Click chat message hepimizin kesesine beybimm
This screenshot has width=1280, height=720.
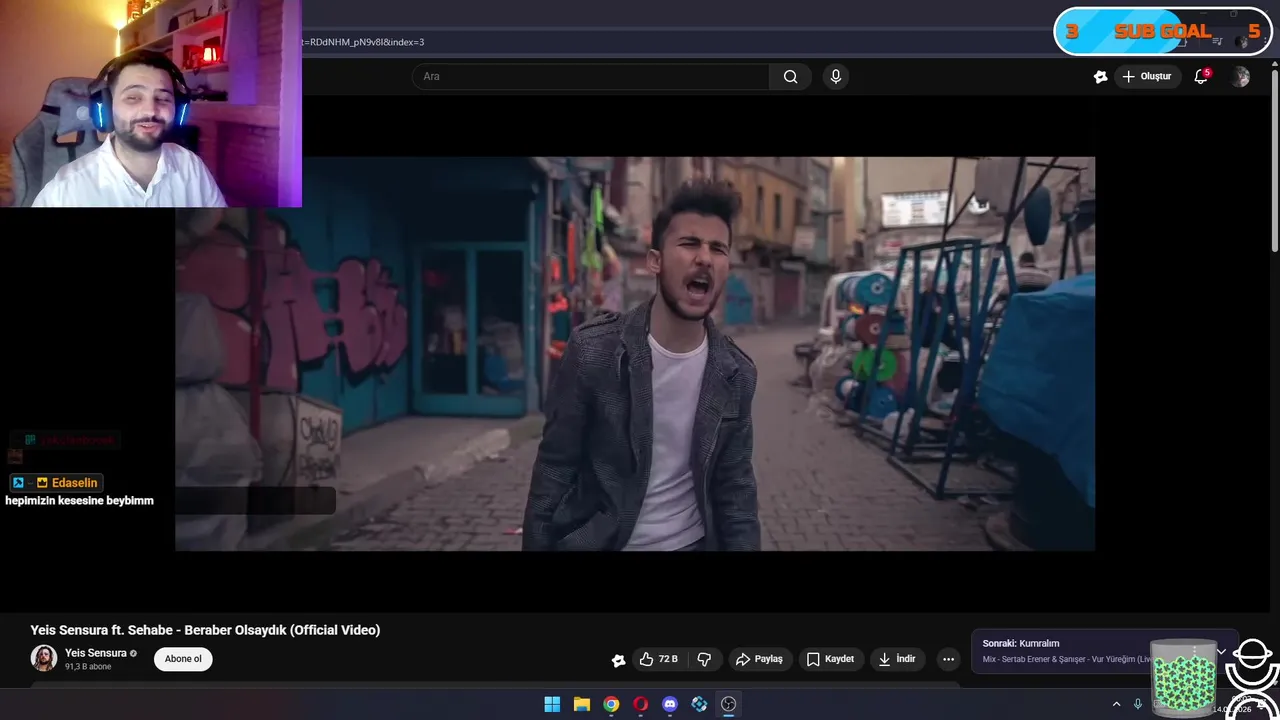(x=79, y=500)
